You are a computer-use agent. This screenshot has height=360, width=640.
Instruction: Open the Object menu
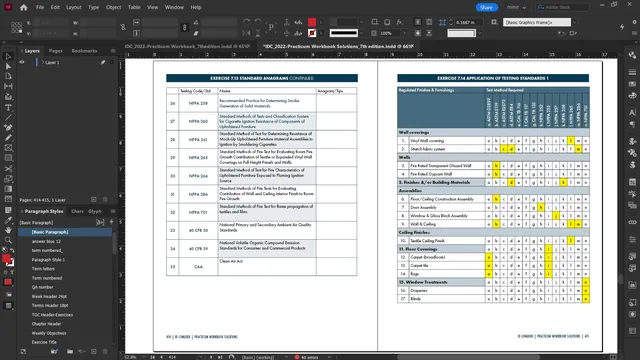coord(113,7)
